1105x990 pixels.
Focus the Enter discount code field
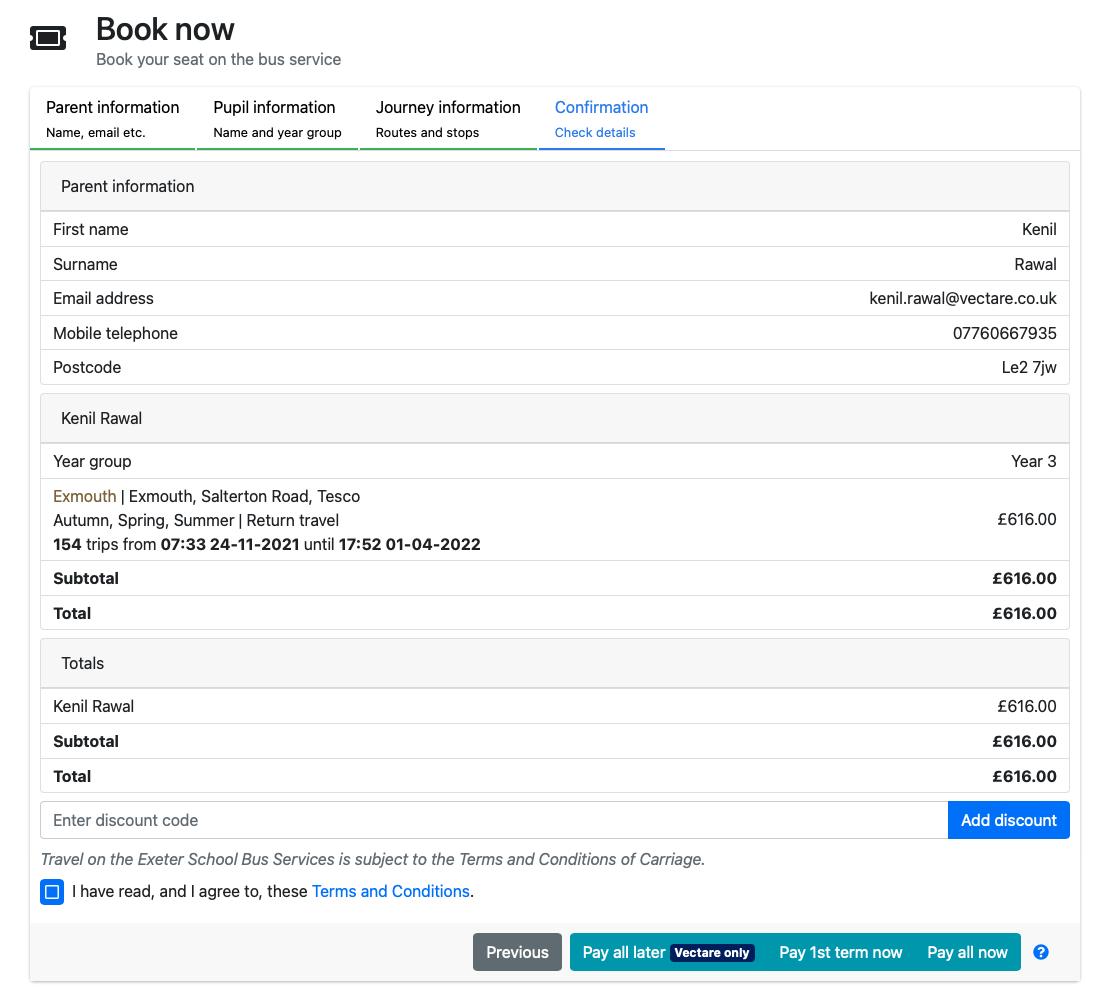(494, 820)
